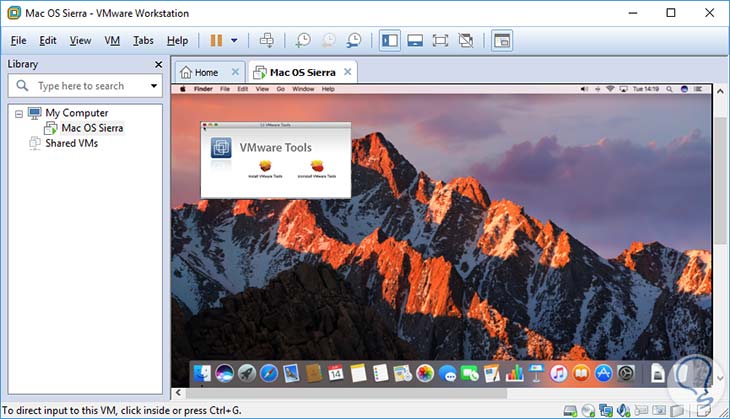Click the sound card status bar icon
Image resolution: width=730 pixels, height=419 pixels.
[x=623, y=410]
